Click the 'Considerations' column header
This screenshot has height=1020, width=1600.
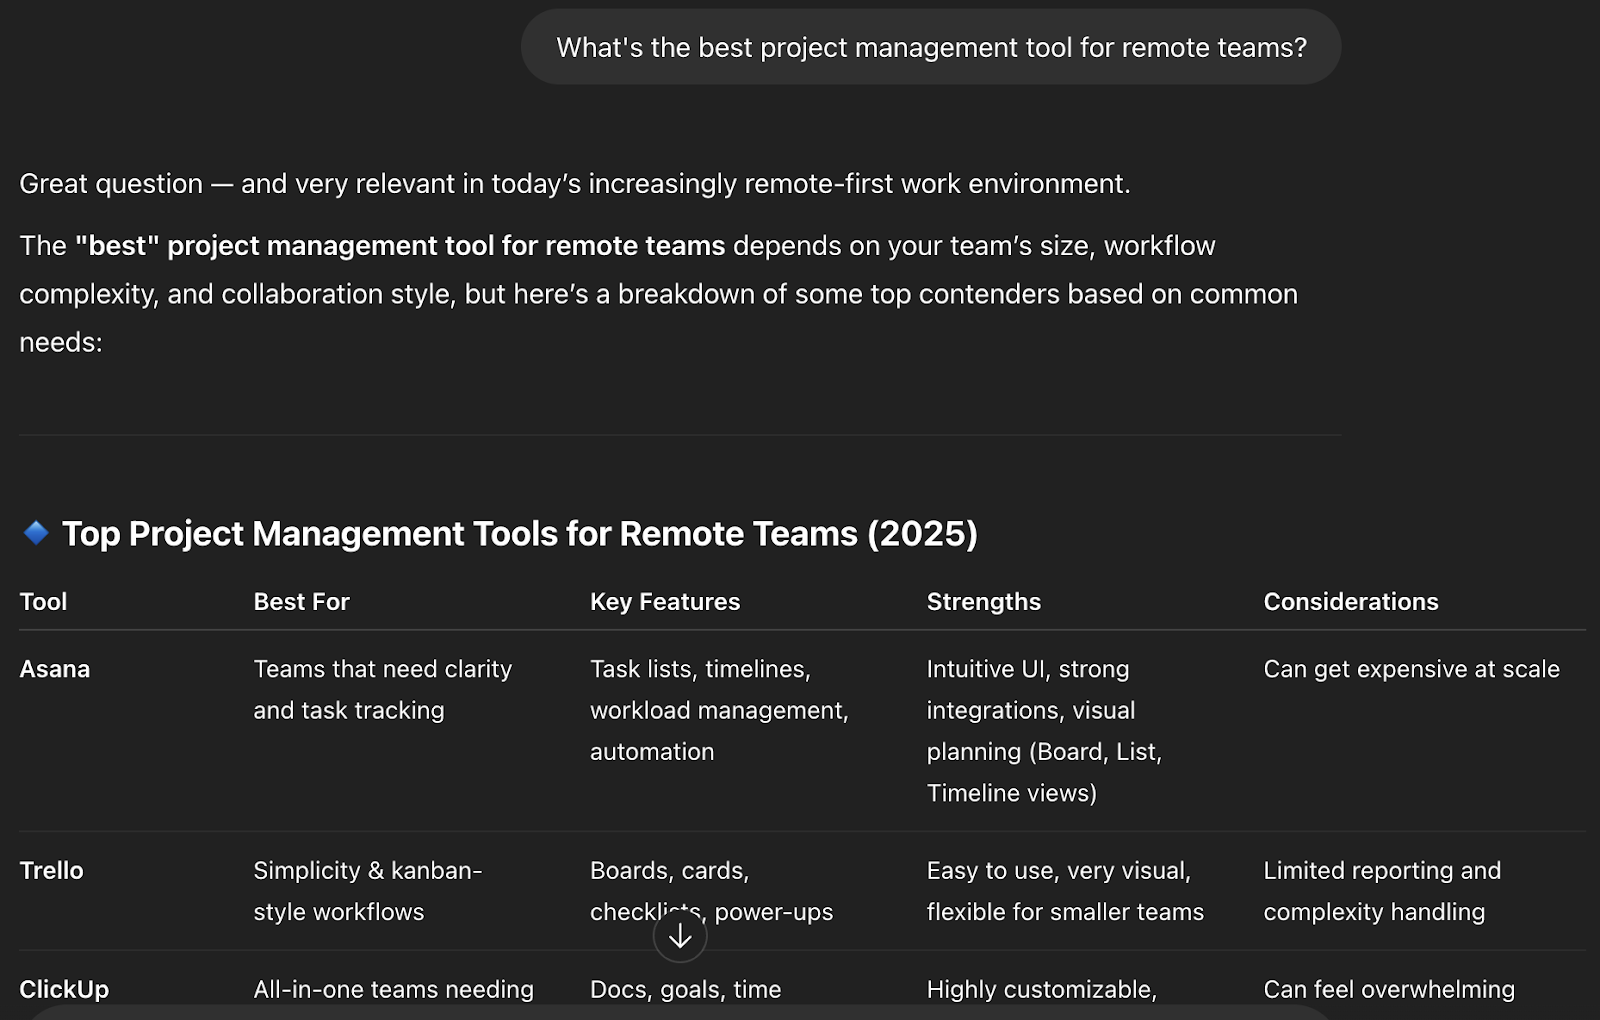coord(1351,602)
